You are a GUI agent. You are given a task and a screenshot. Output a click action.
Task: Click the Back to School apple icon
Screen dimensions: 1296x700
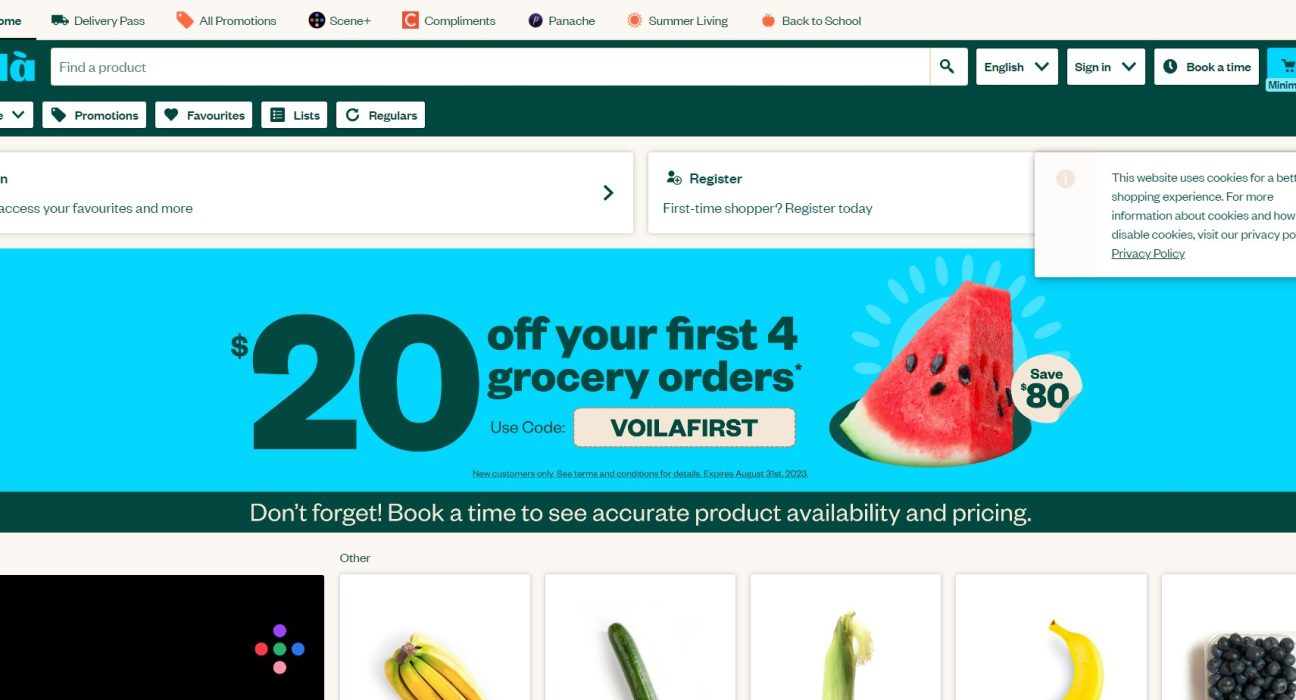768,20
